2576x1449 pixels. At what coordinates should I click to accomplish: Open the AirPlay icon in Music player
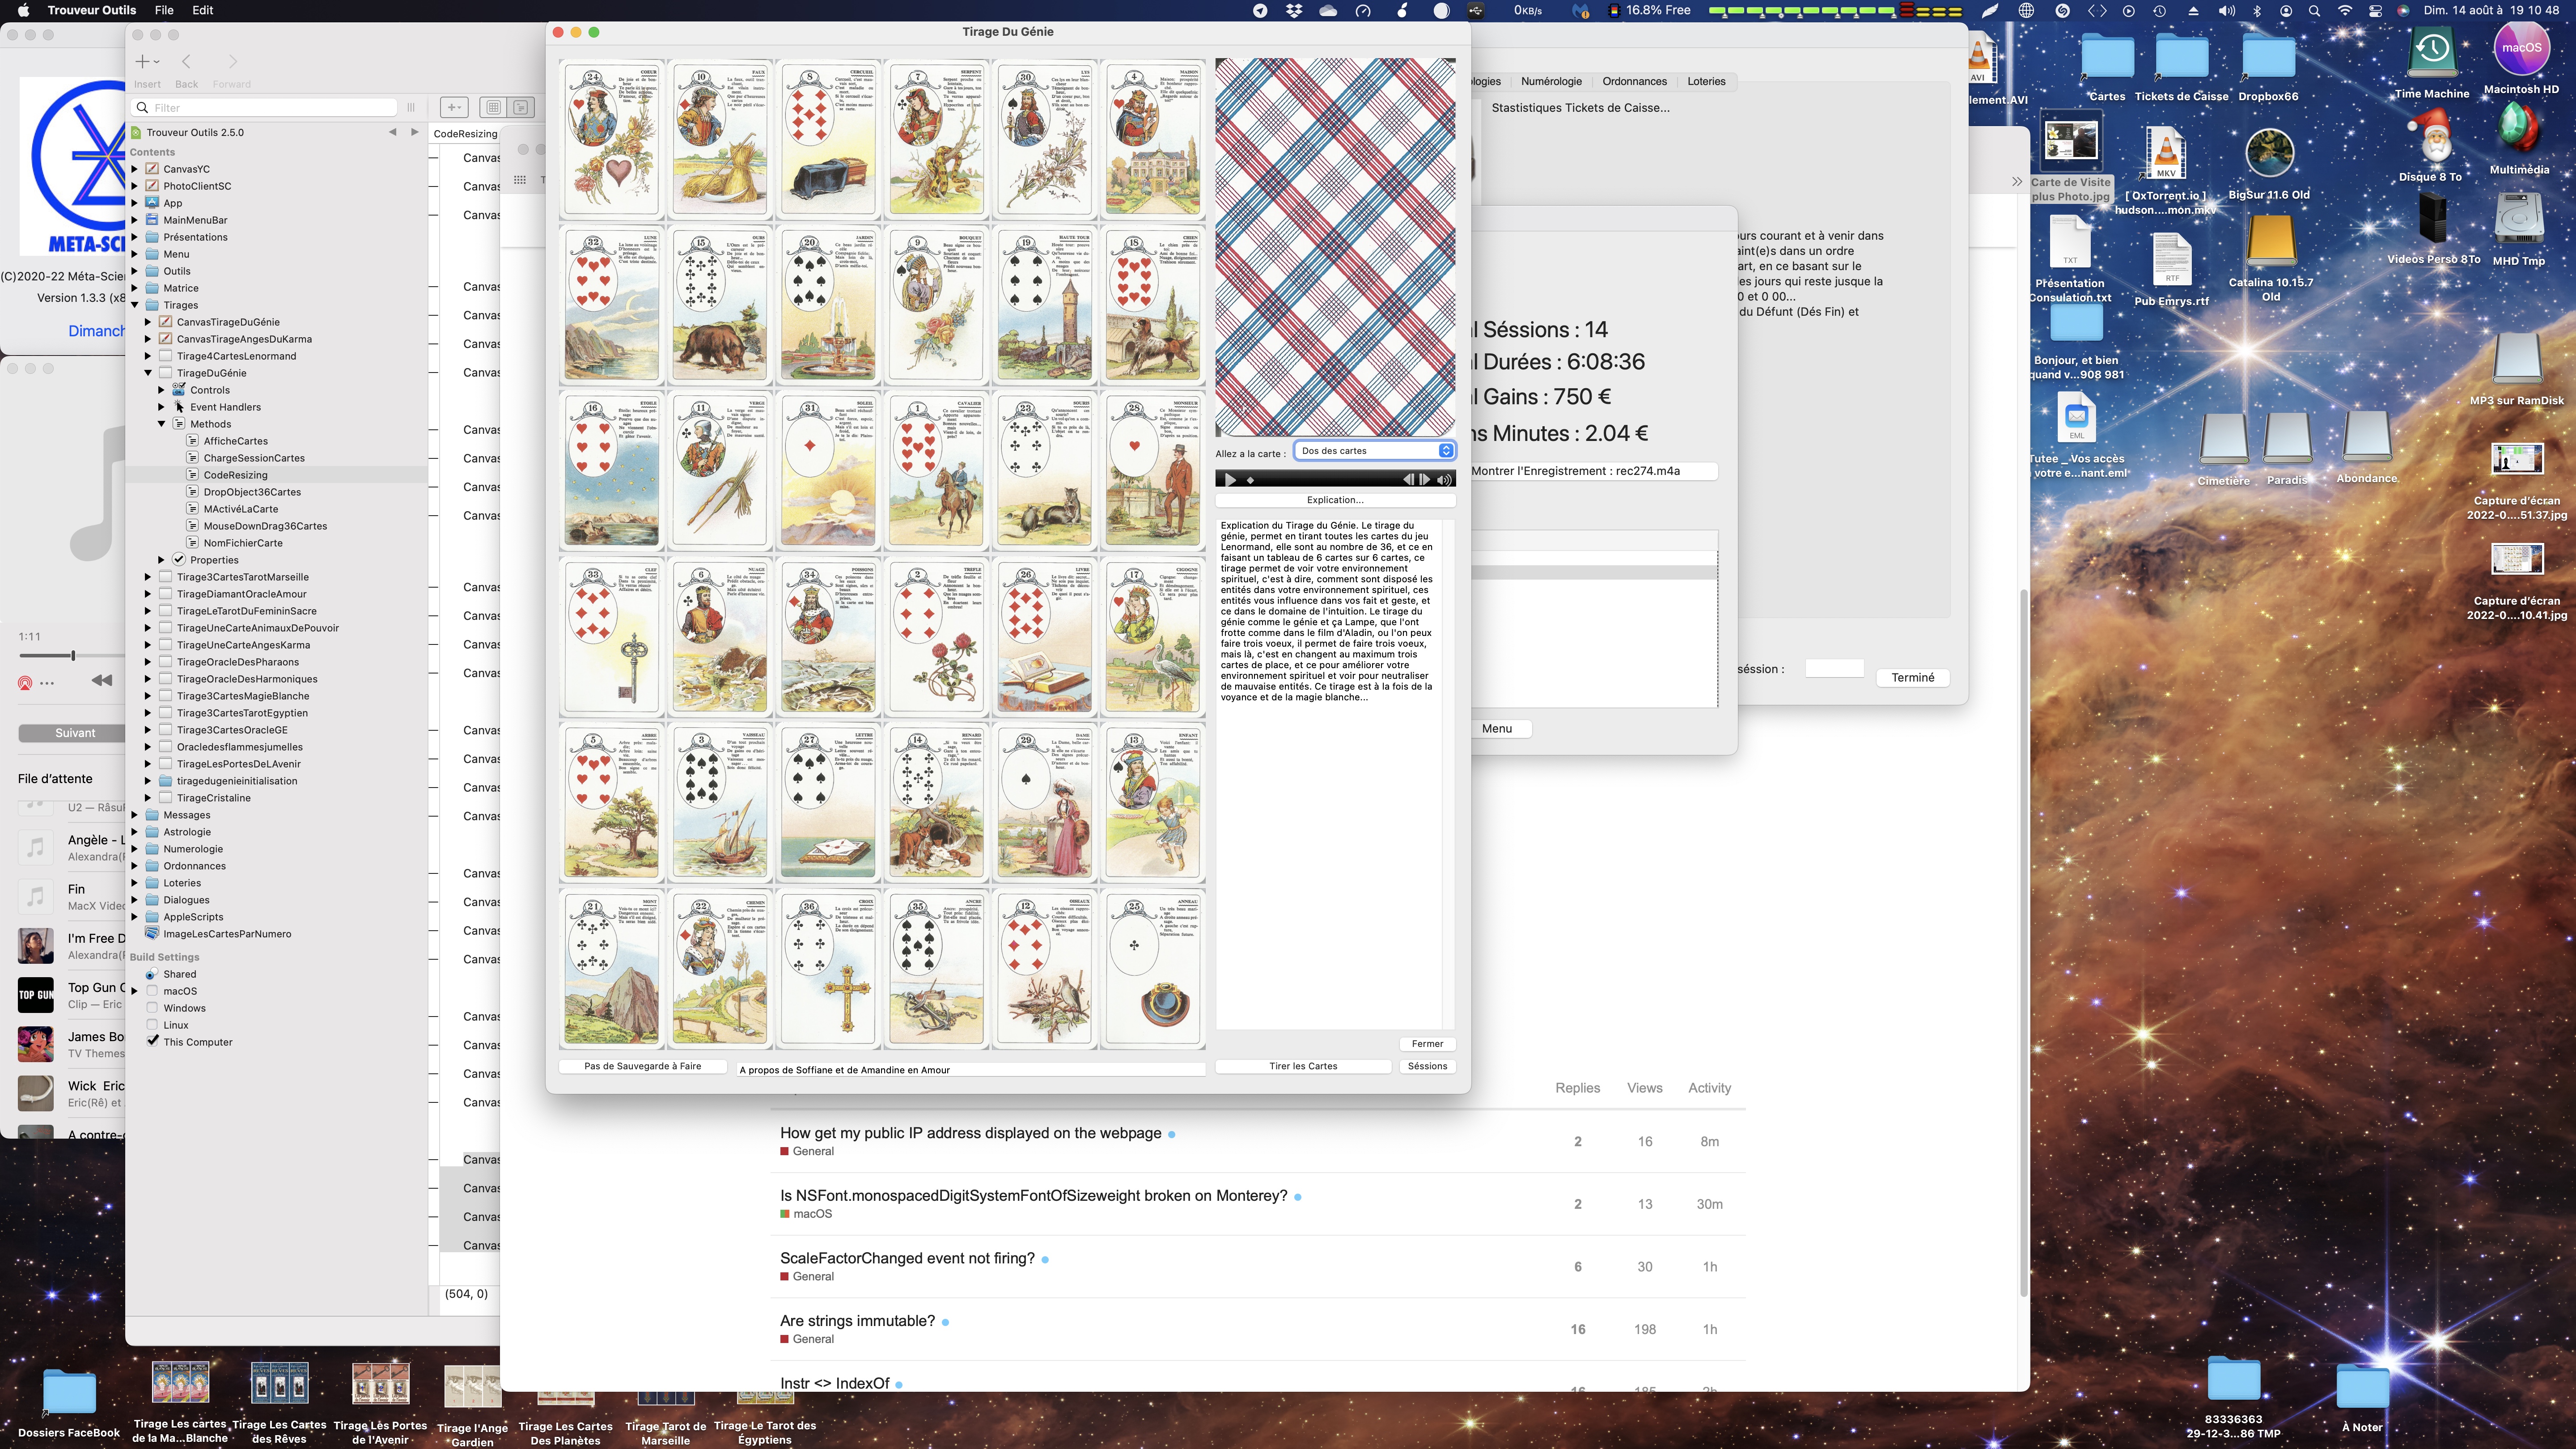click(25, 683)
